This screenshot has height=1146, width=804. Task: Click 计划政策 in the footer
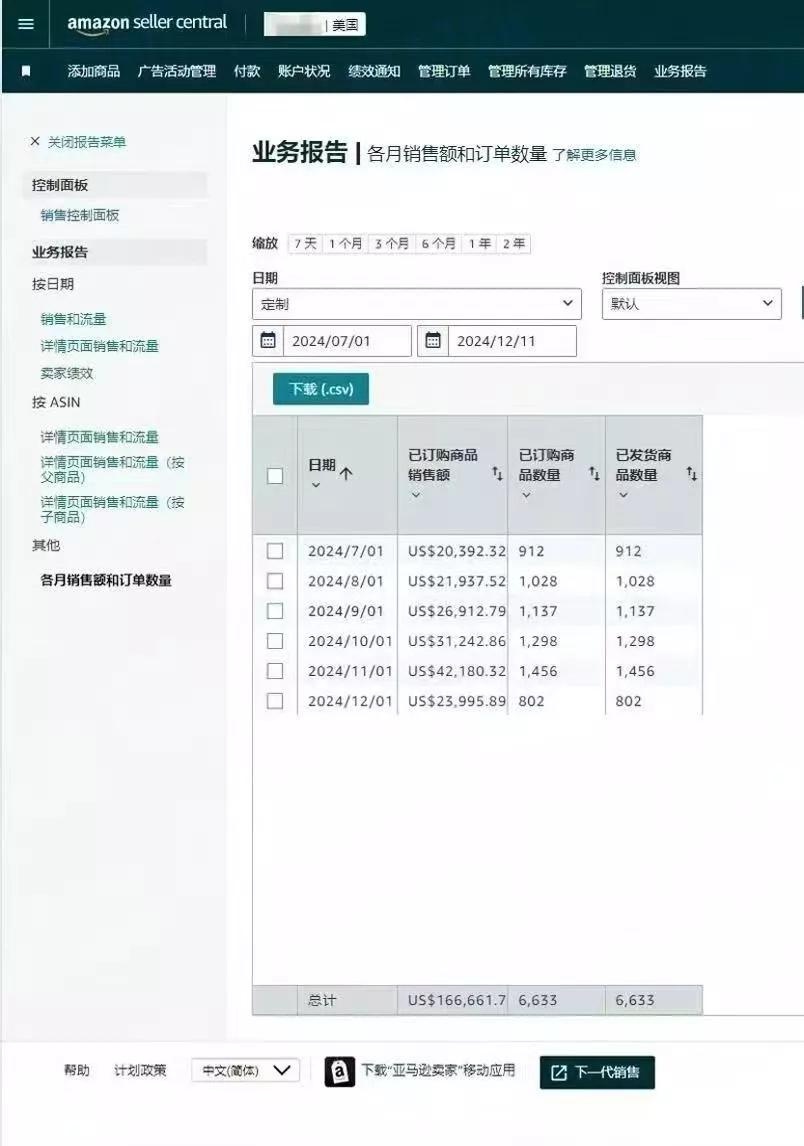[x=140, y=1070]
